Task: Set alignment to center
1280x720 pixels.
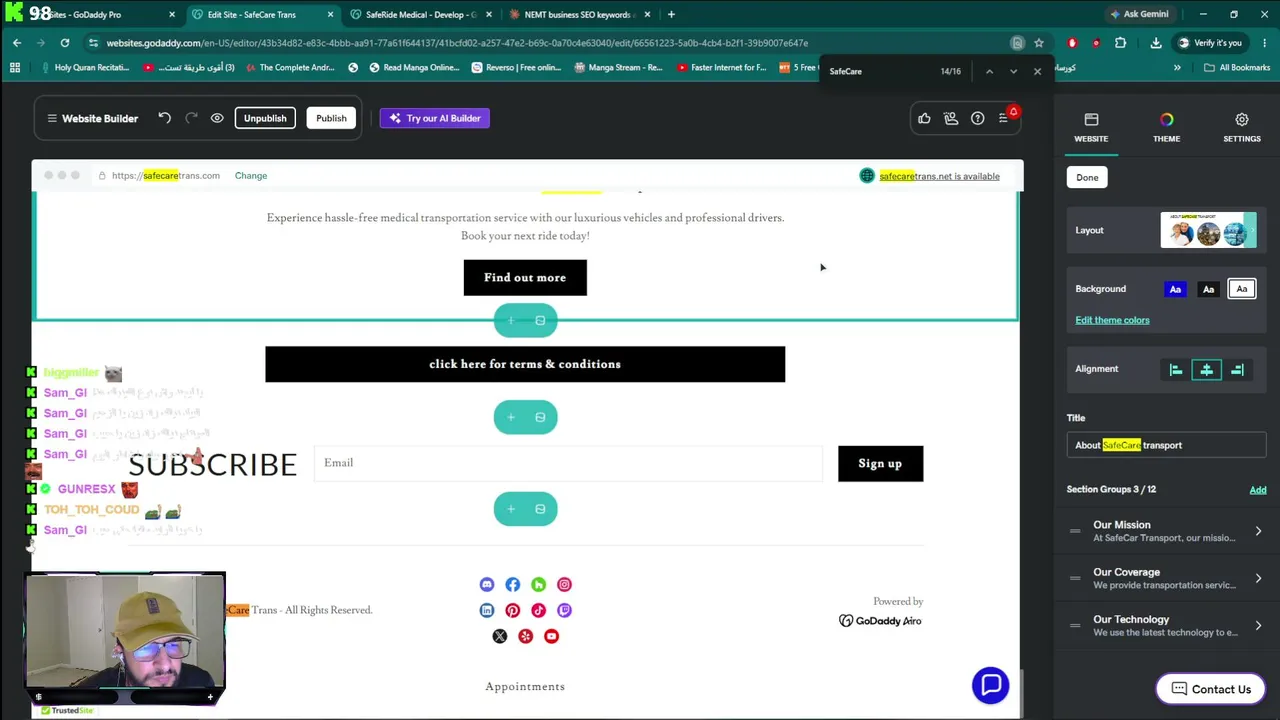Action: (x=1207, y=370)
